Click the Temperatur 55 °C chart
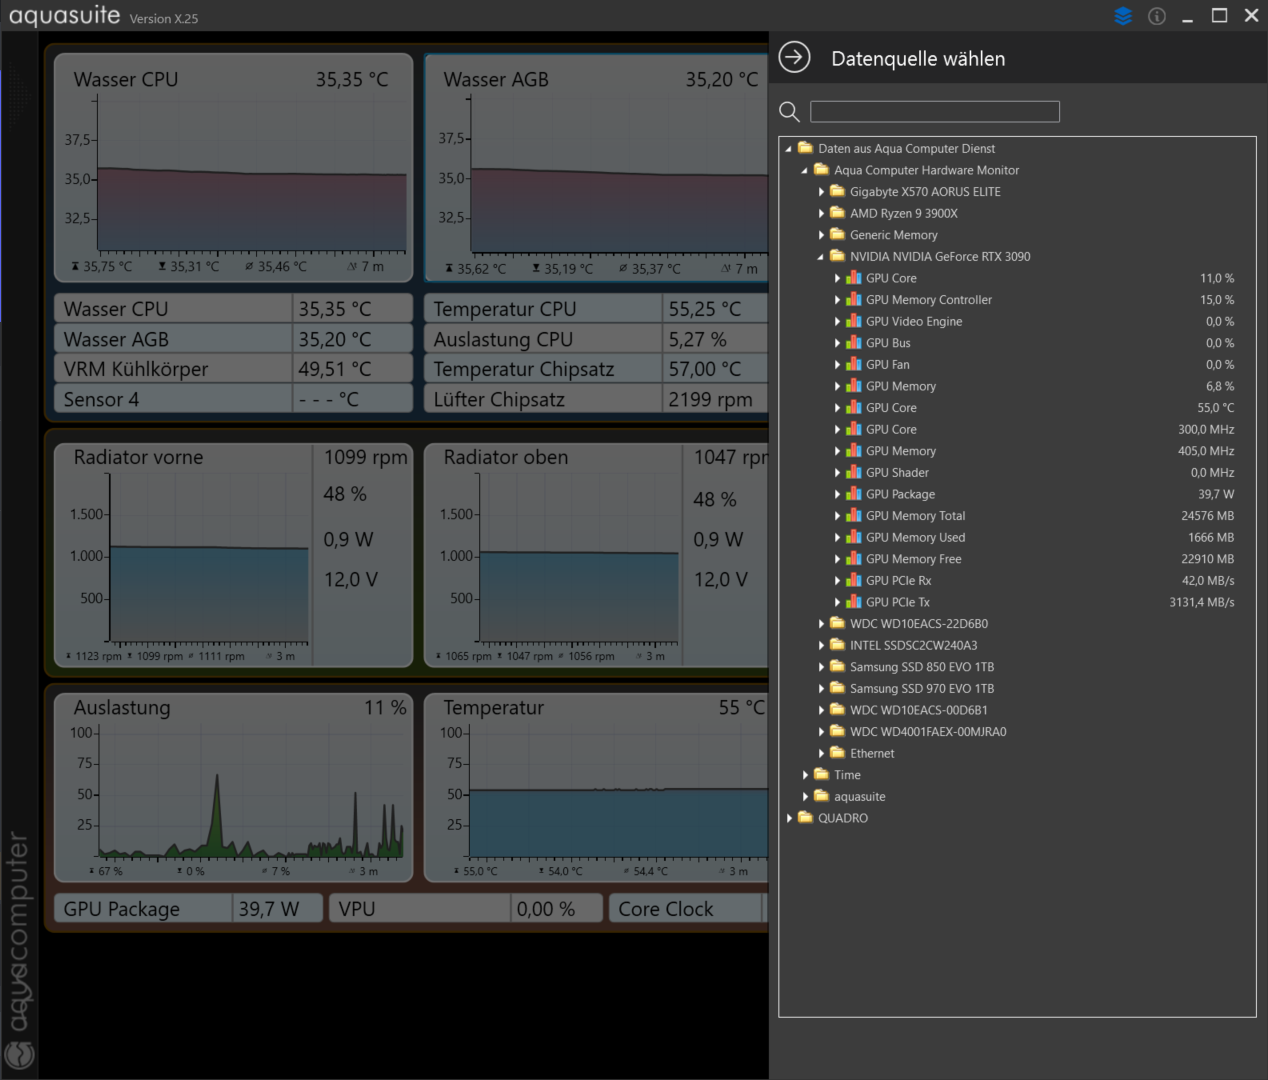1268x1080 pixels. [597, 788]
